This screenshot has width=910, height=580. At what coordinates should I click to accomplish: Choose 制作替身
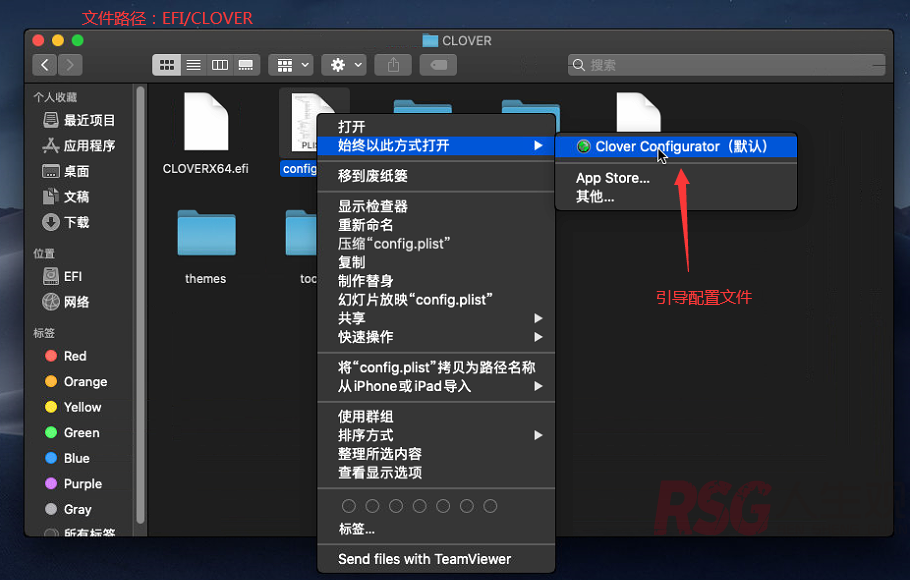pyautogui.click(x=436, y=281)
